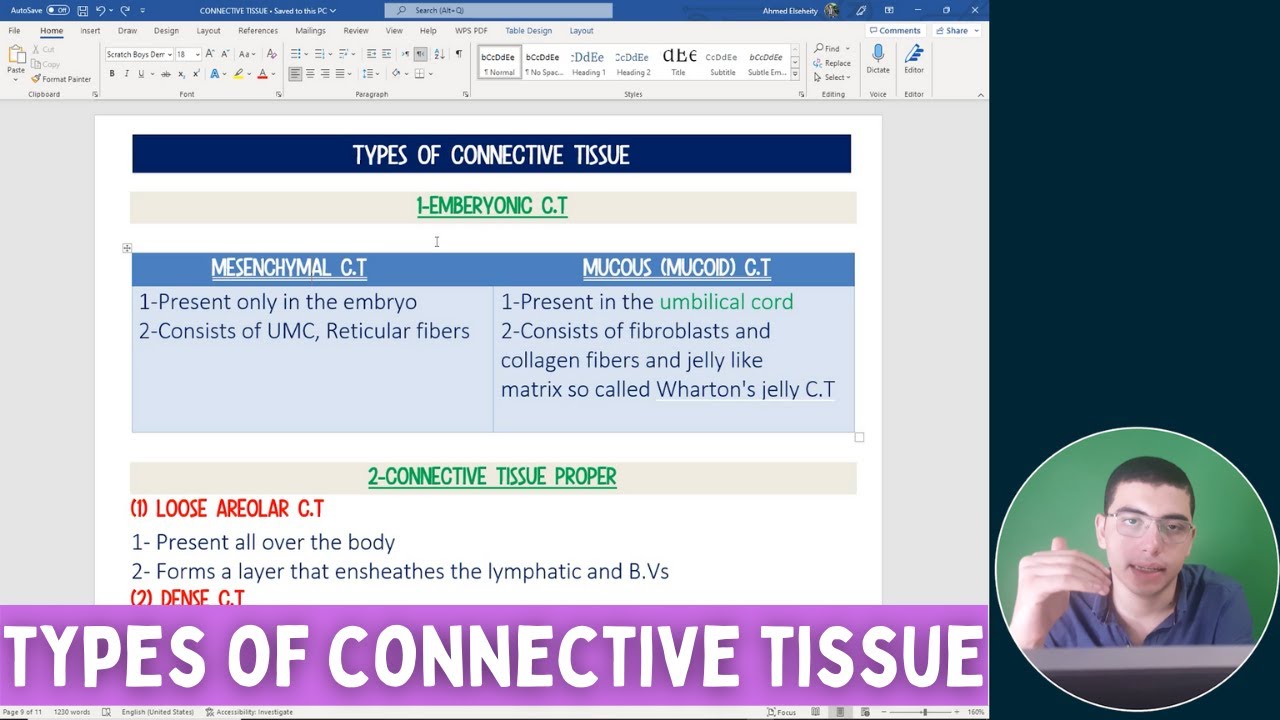Collapse the ribbon with the chevron
The height and width of the screenshot is (720, 1280).
click(x=980, y=95)
